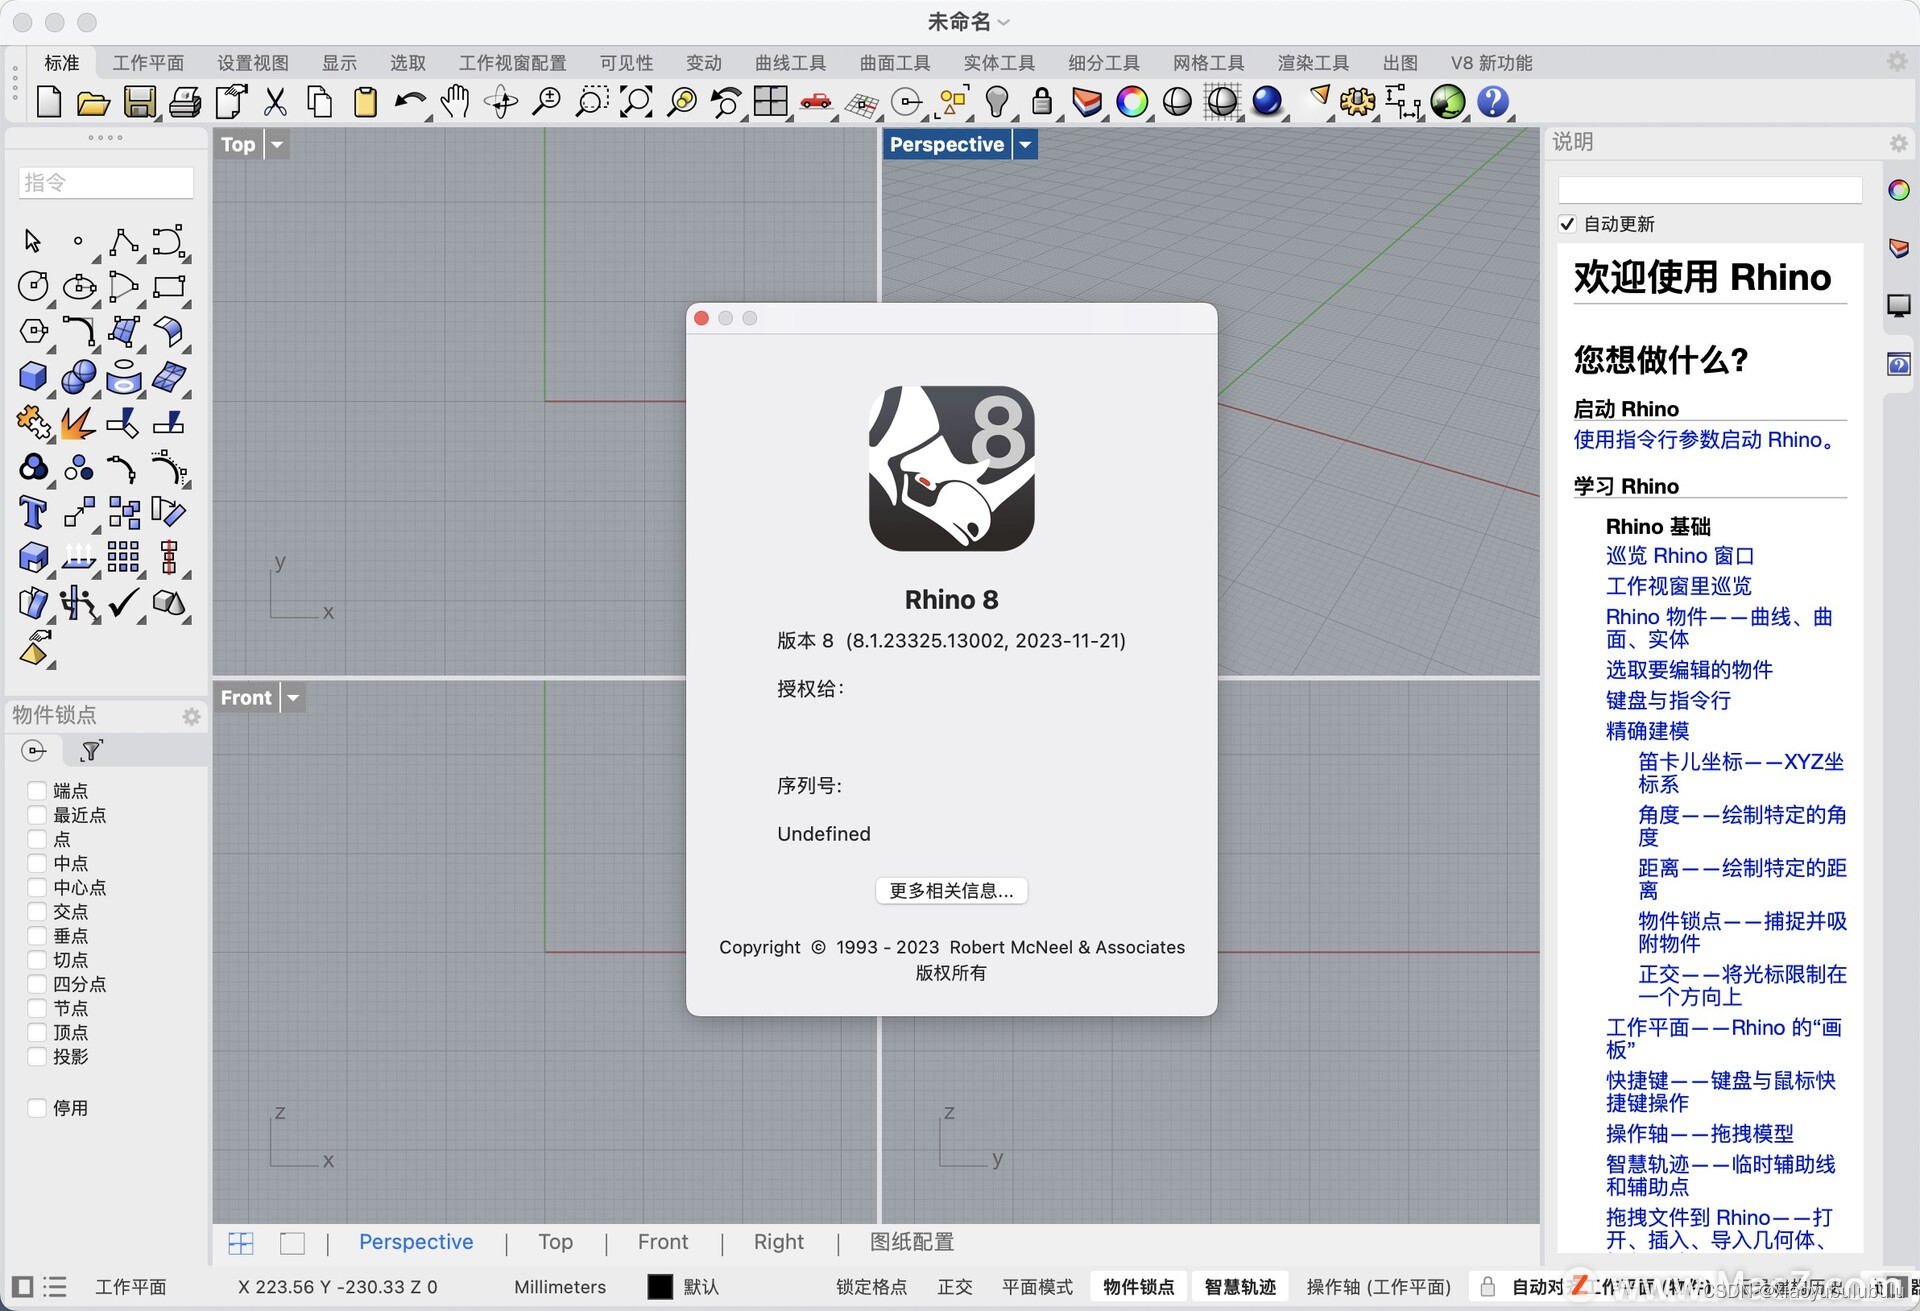Click the Undo arrow icon
1920x1311 pixels.
tap(409, 102)
